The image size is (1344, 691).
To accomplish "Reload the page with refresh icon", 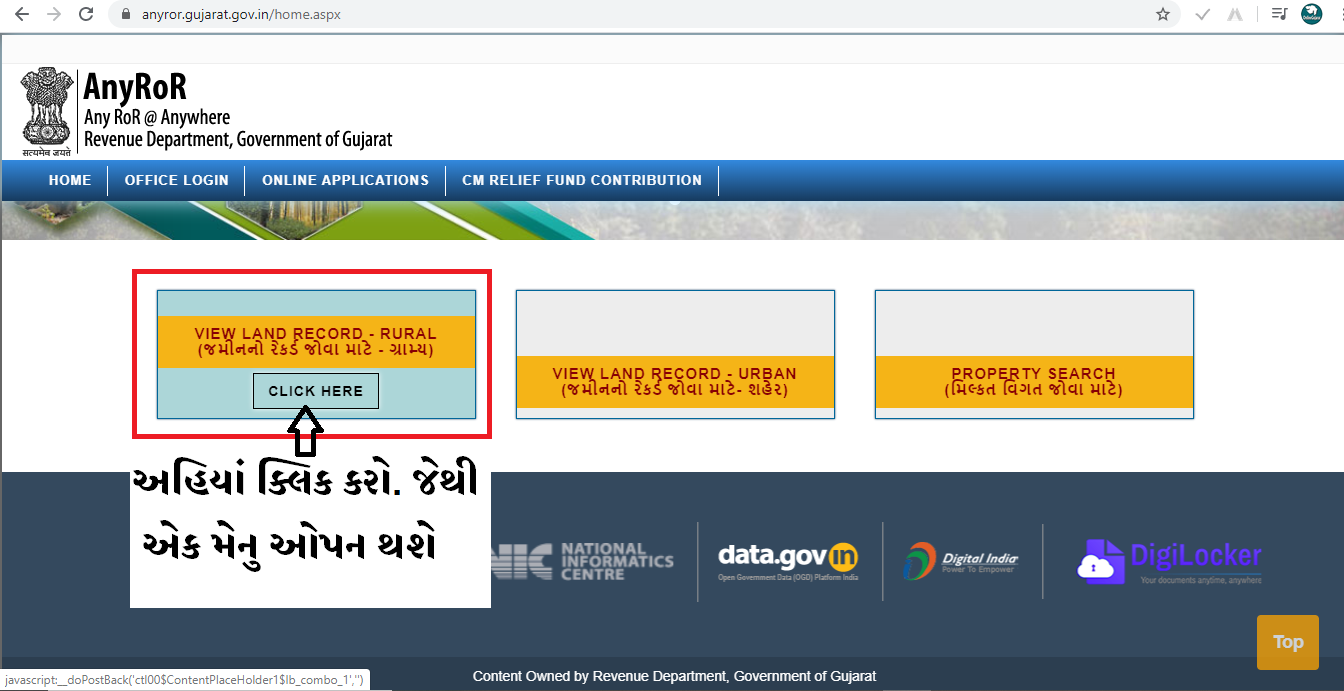I will coord(86,14).
